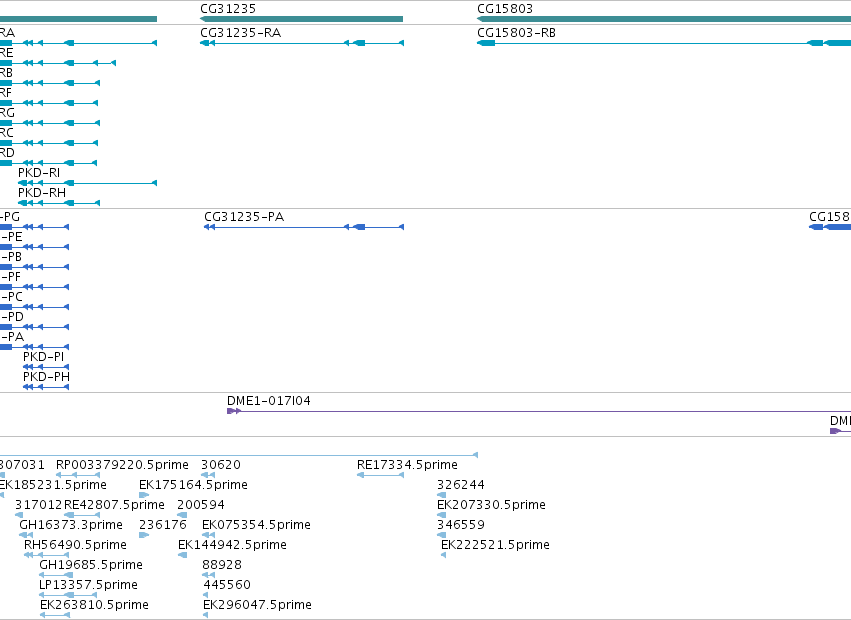Select EST label EK207330.5prime
Screen dimensions: 851x620
click(x=491, y=505)
